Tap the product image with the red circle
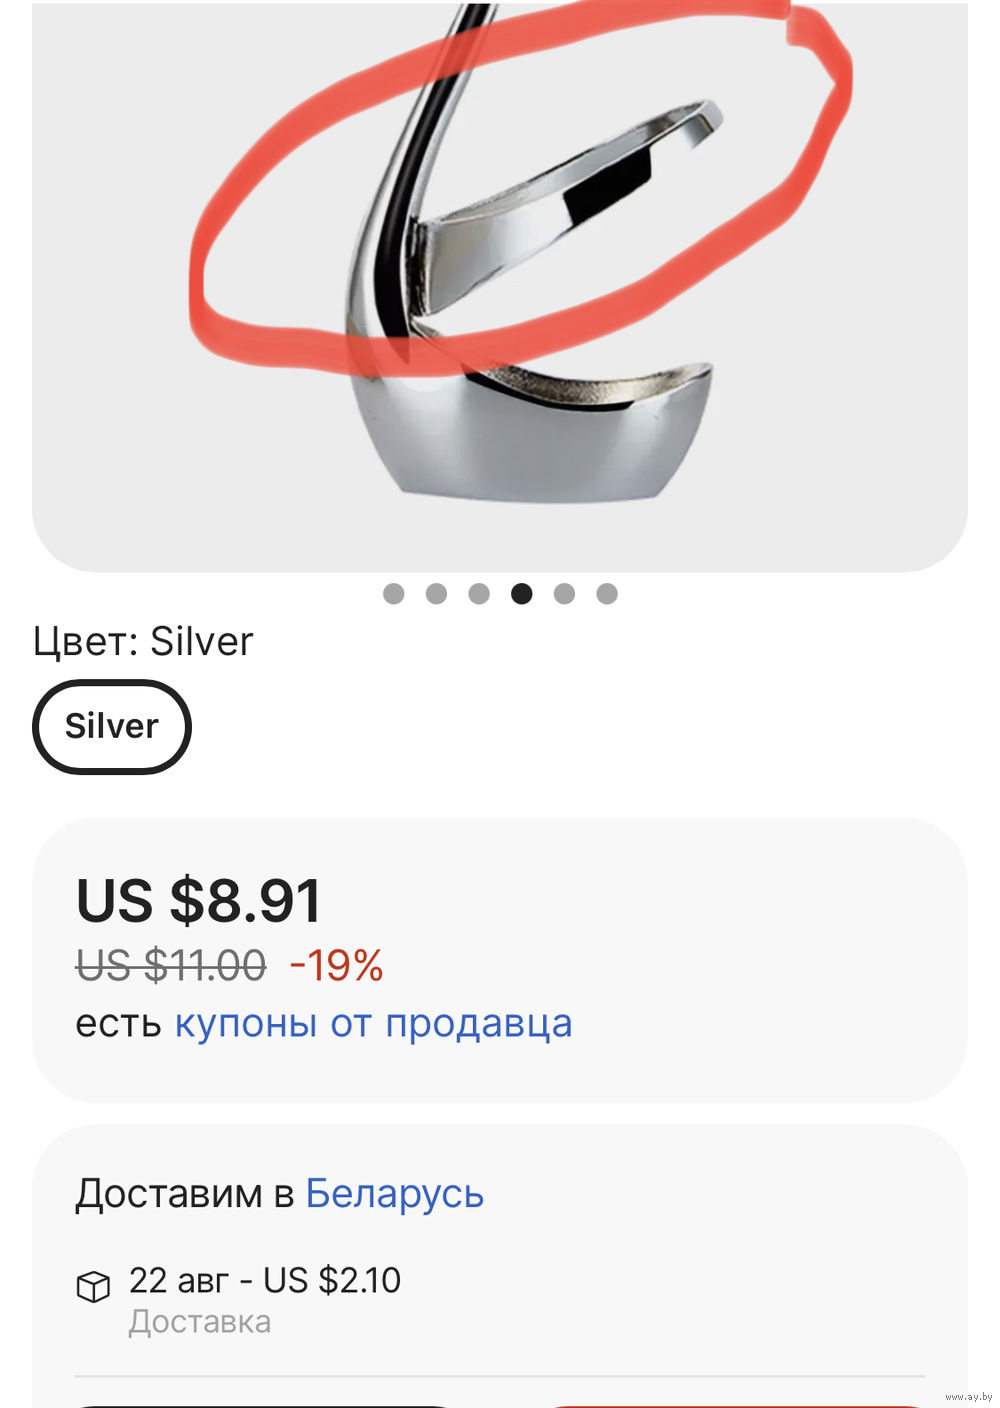The height and width of the screenshot is (1408, 1000). tap(500, 286)
